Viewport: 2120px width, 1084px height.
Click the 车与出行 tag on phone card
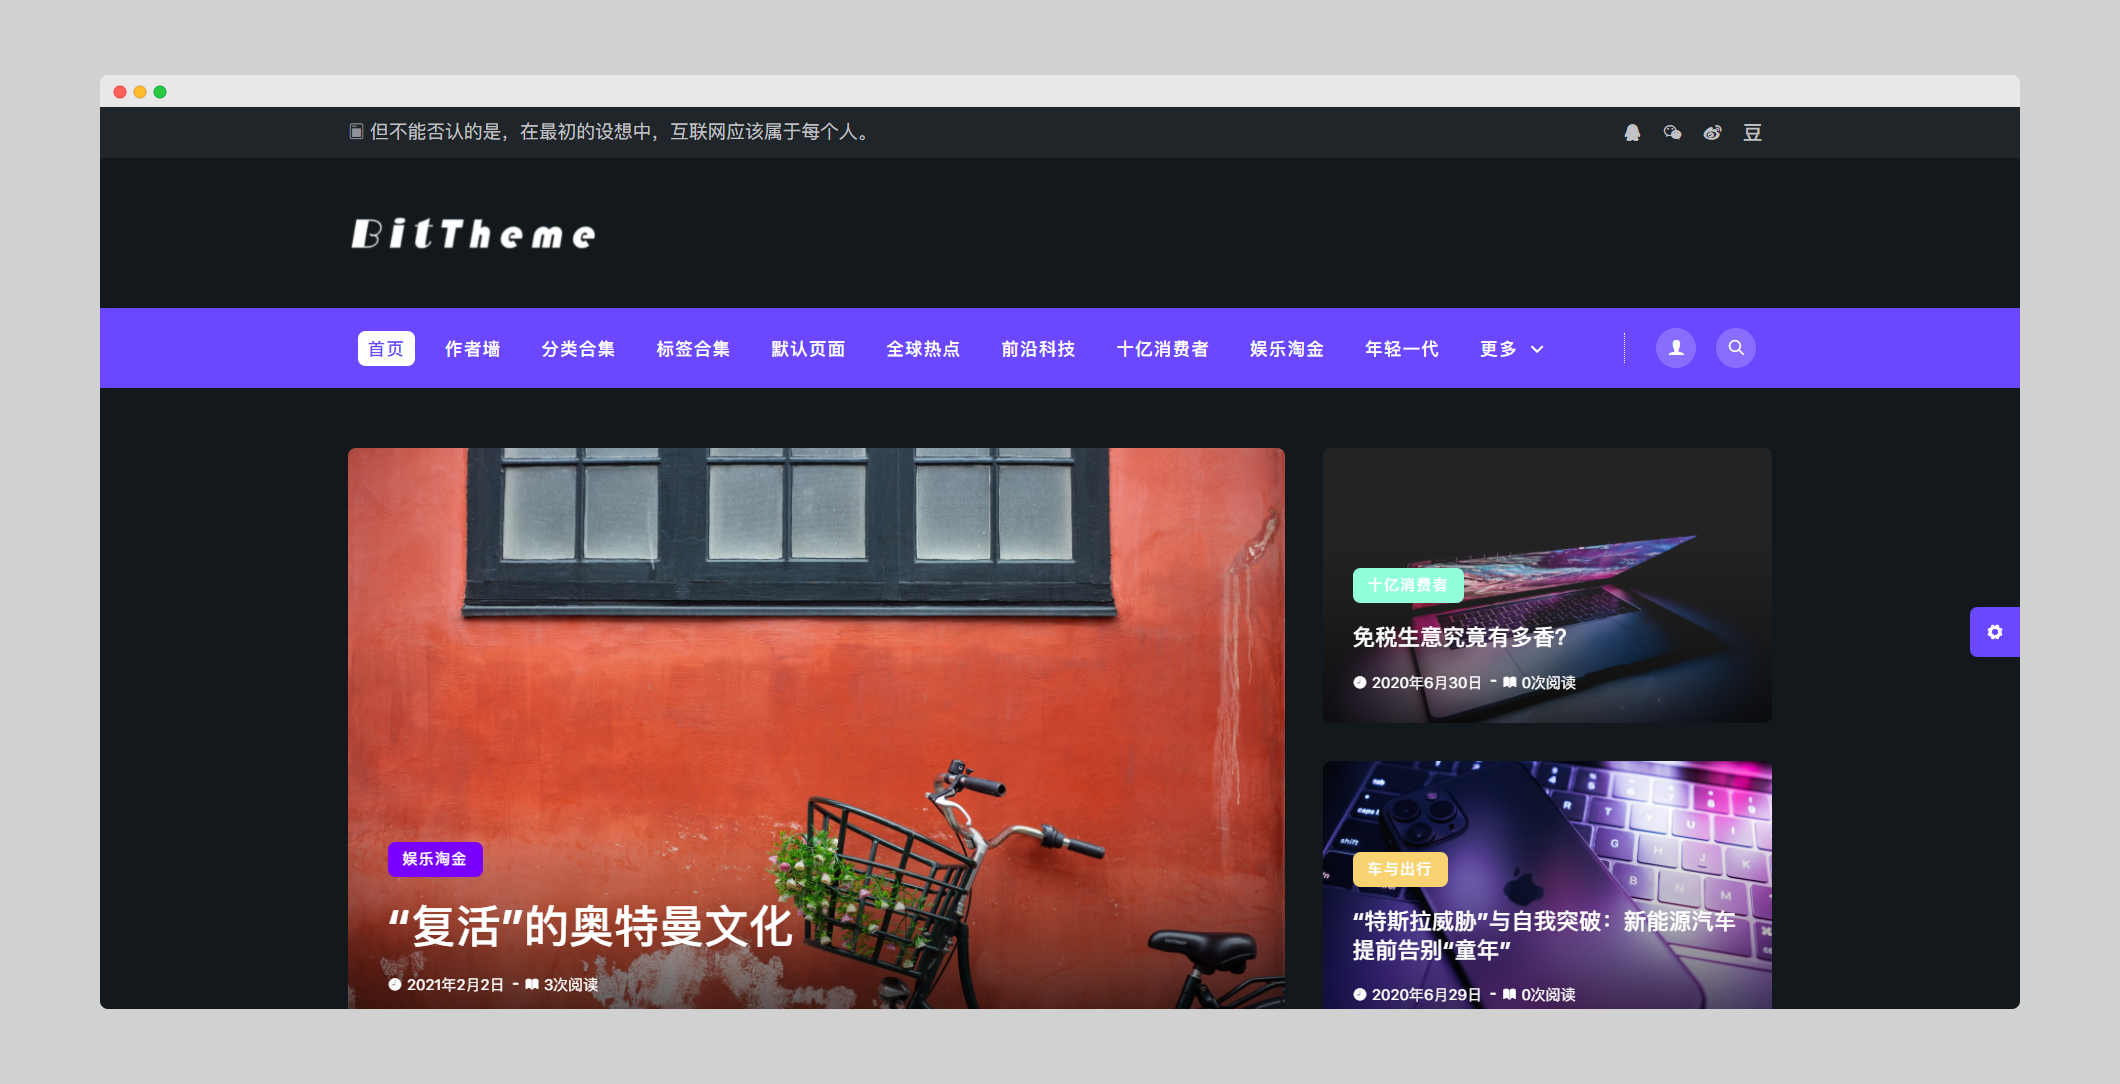pyautogui.click(x=1400, y=869)
